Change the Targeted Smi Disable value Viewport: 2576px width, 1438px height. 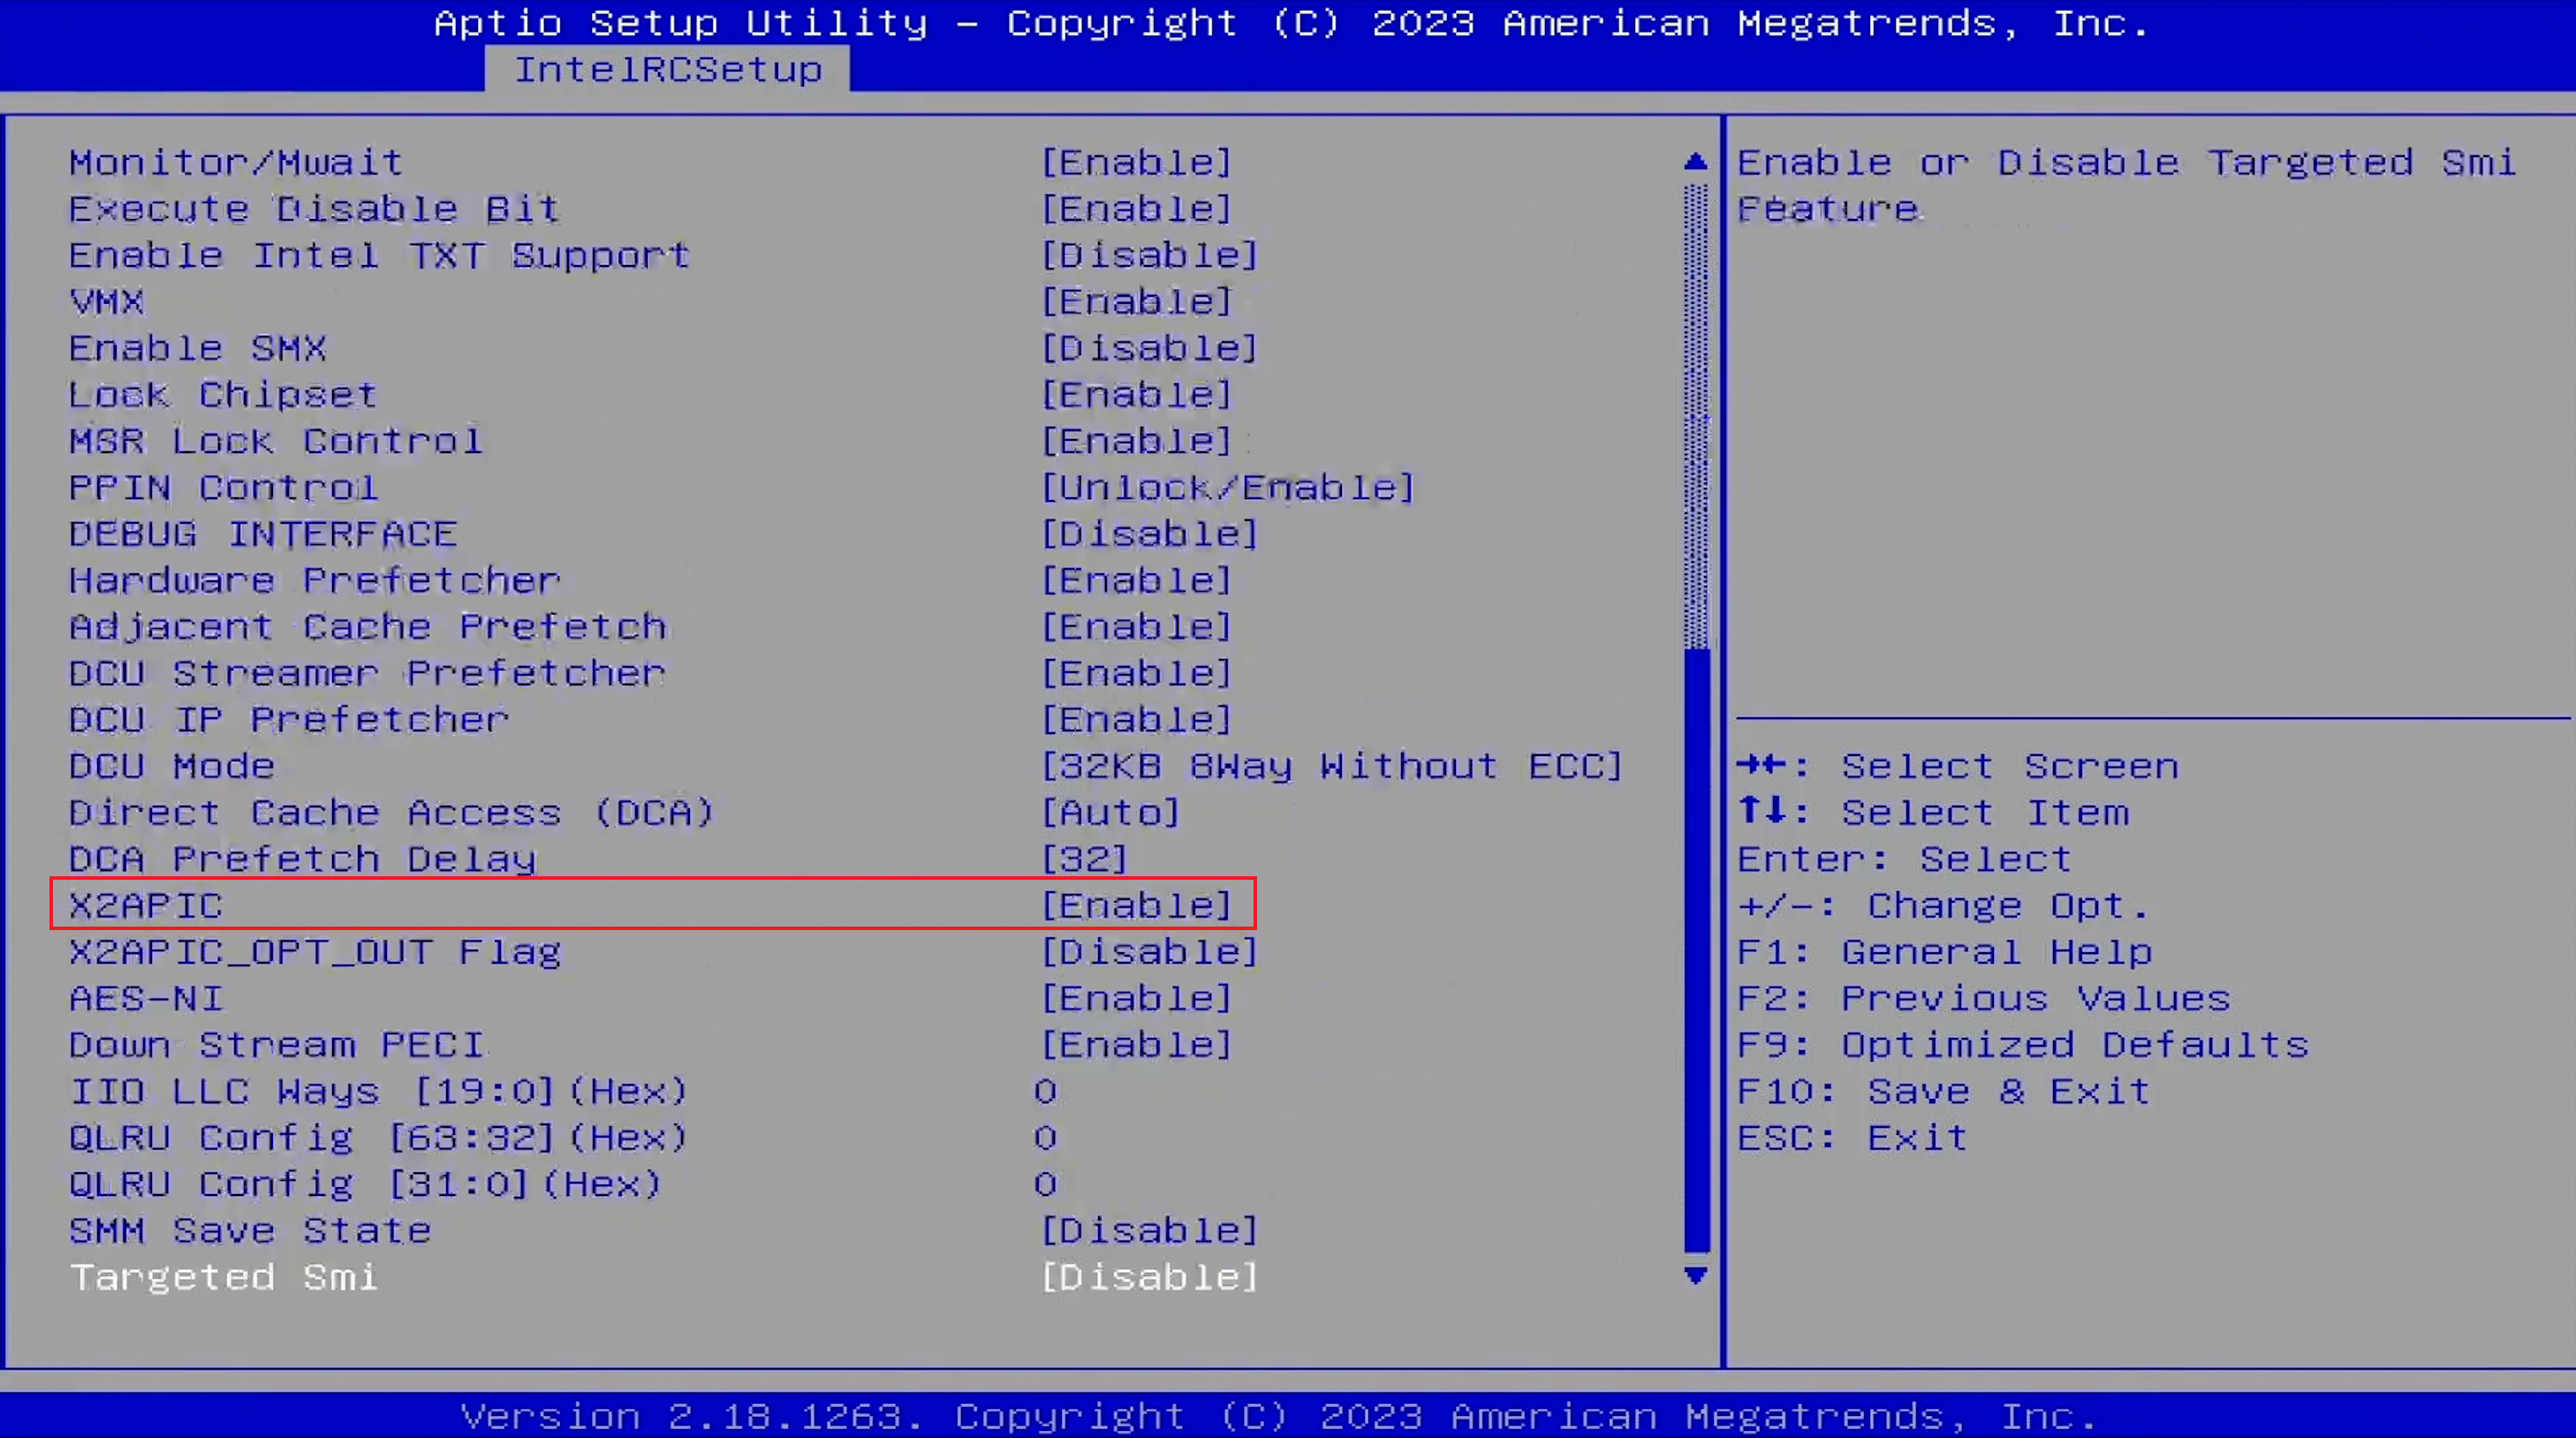(1149, 1277)
